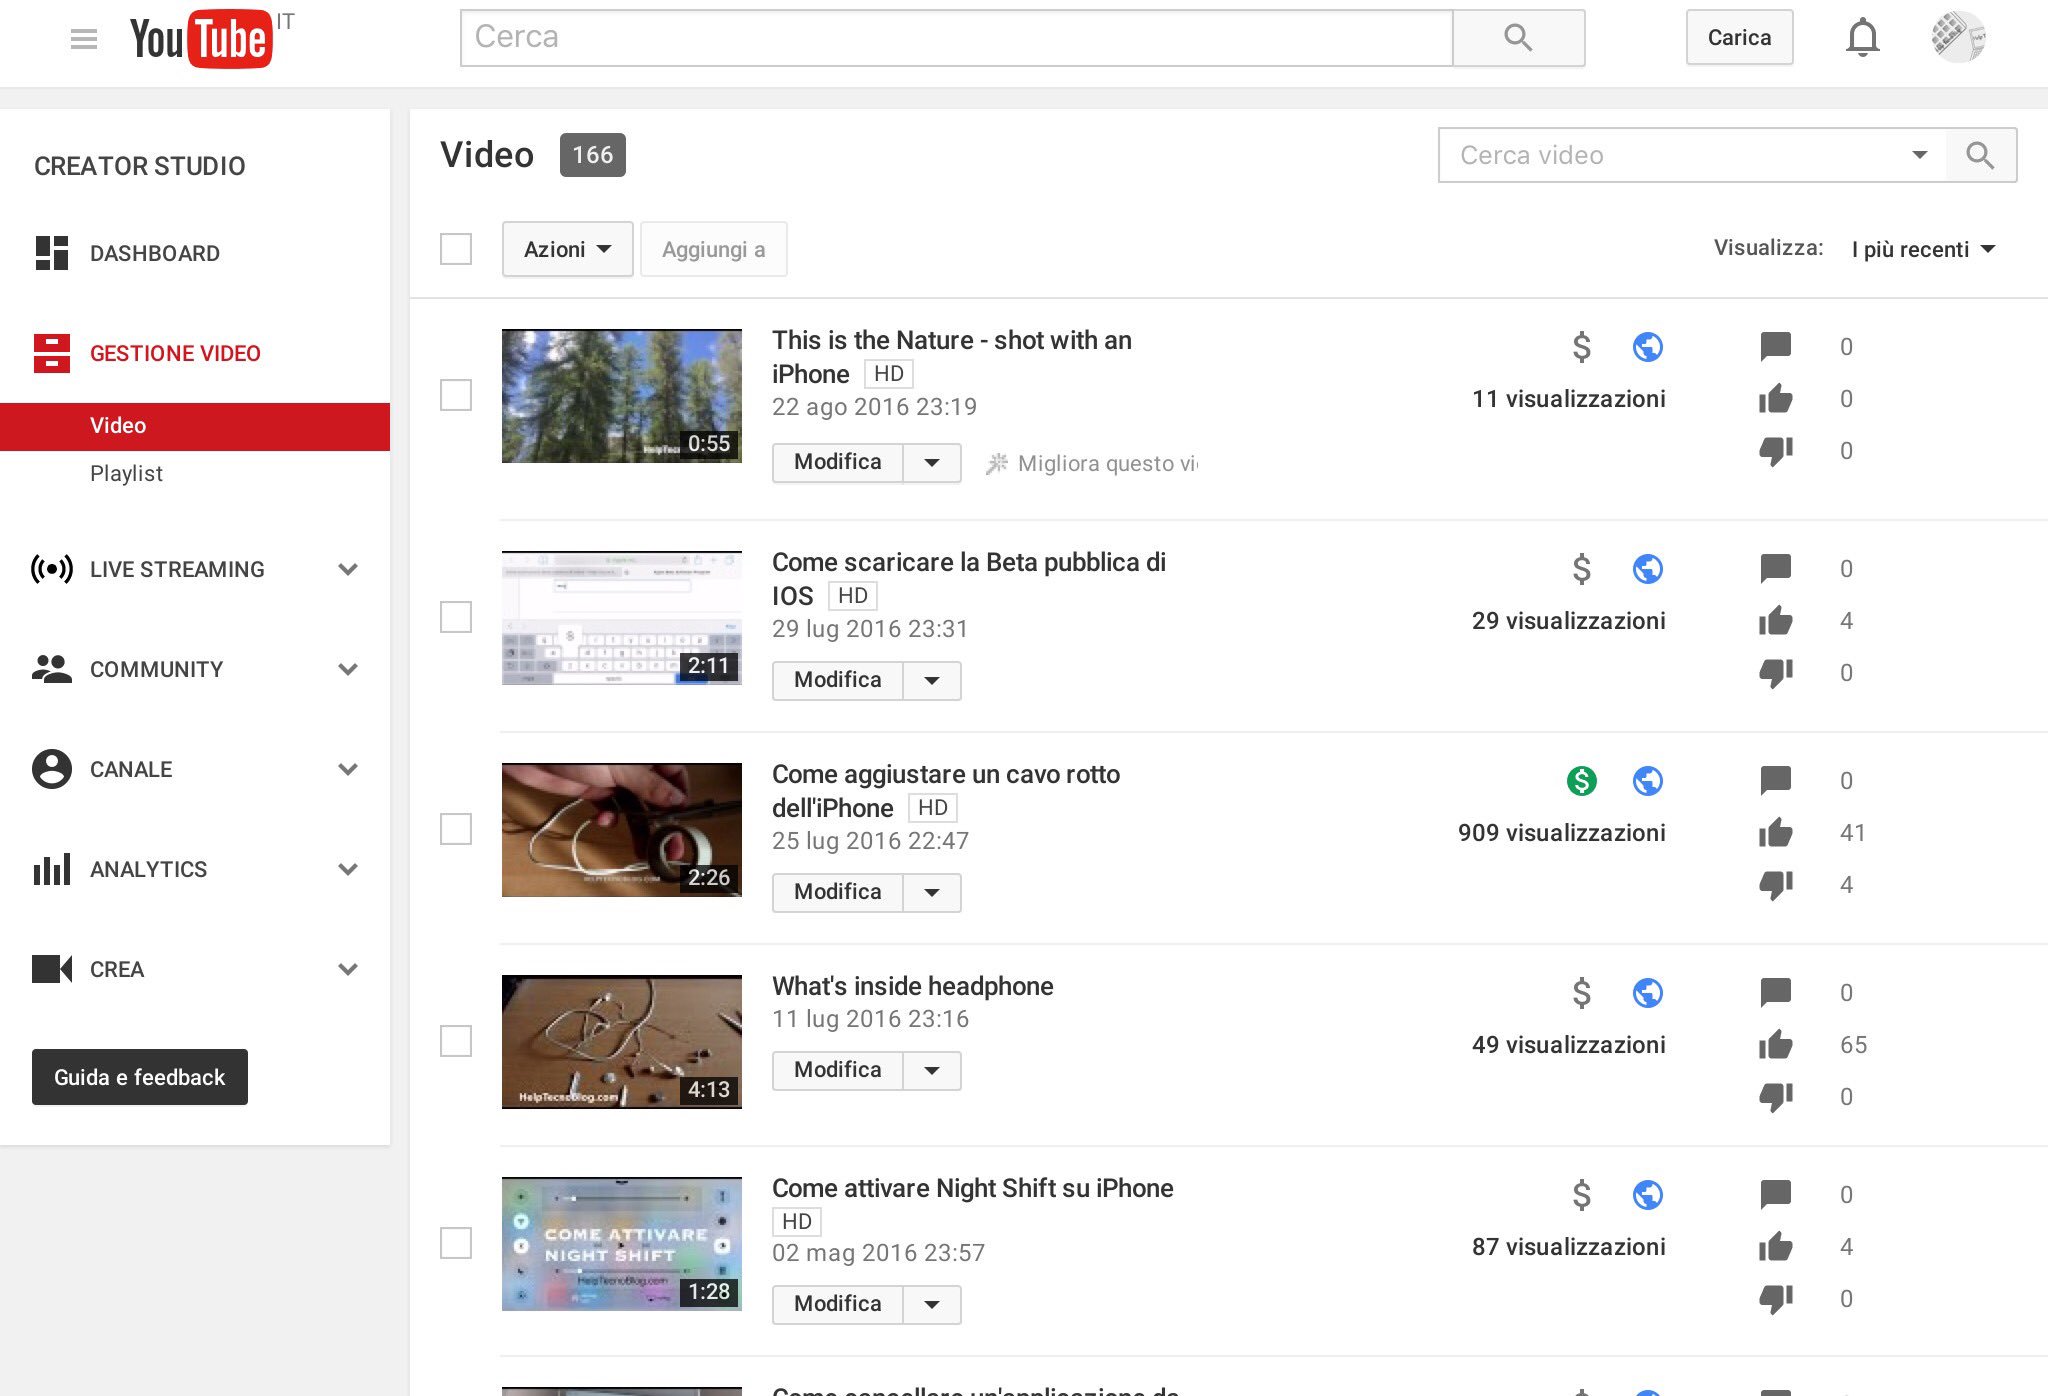Viewport: 2048px width, 1396px height.
Task: Open Modifica arrow for cavo rotto video
Action: point(932,893)
